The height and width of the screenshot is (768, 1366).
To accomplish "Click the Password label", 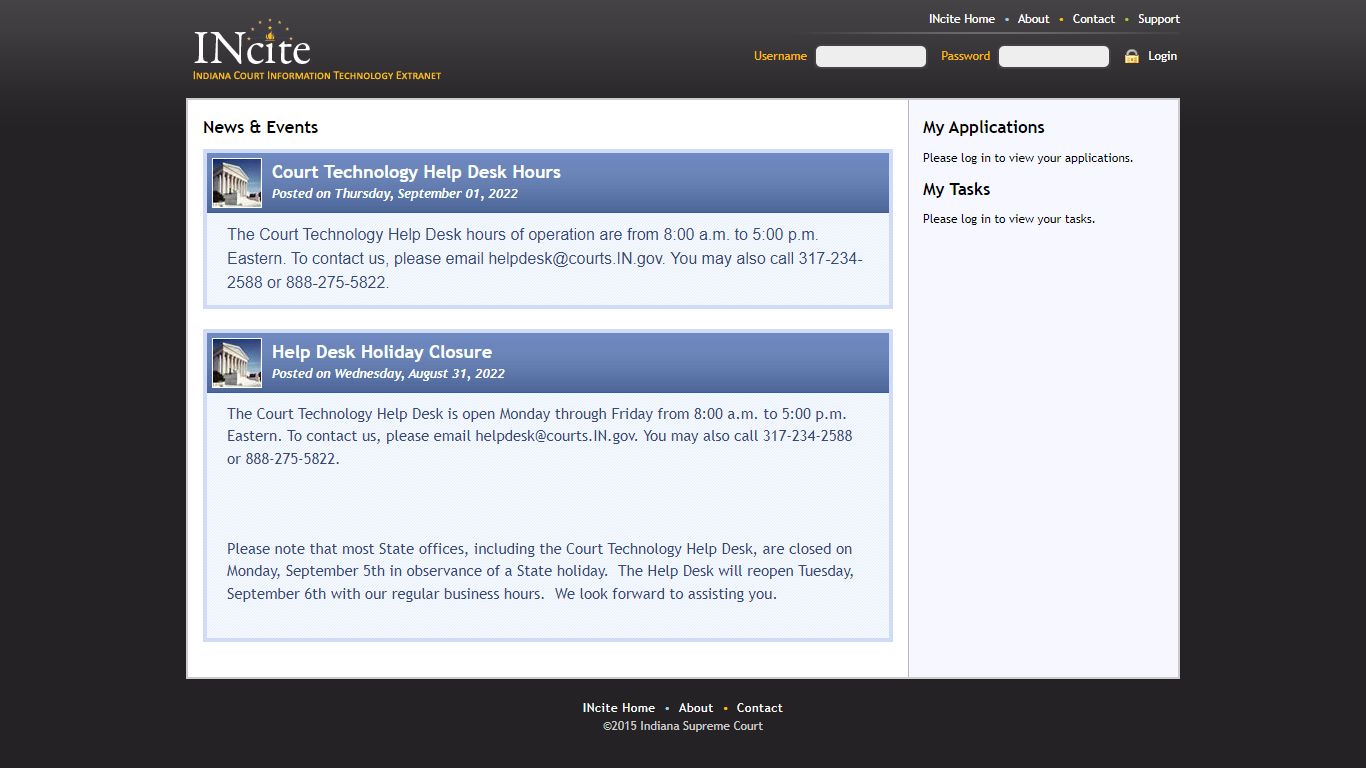I will pos(965,56).
